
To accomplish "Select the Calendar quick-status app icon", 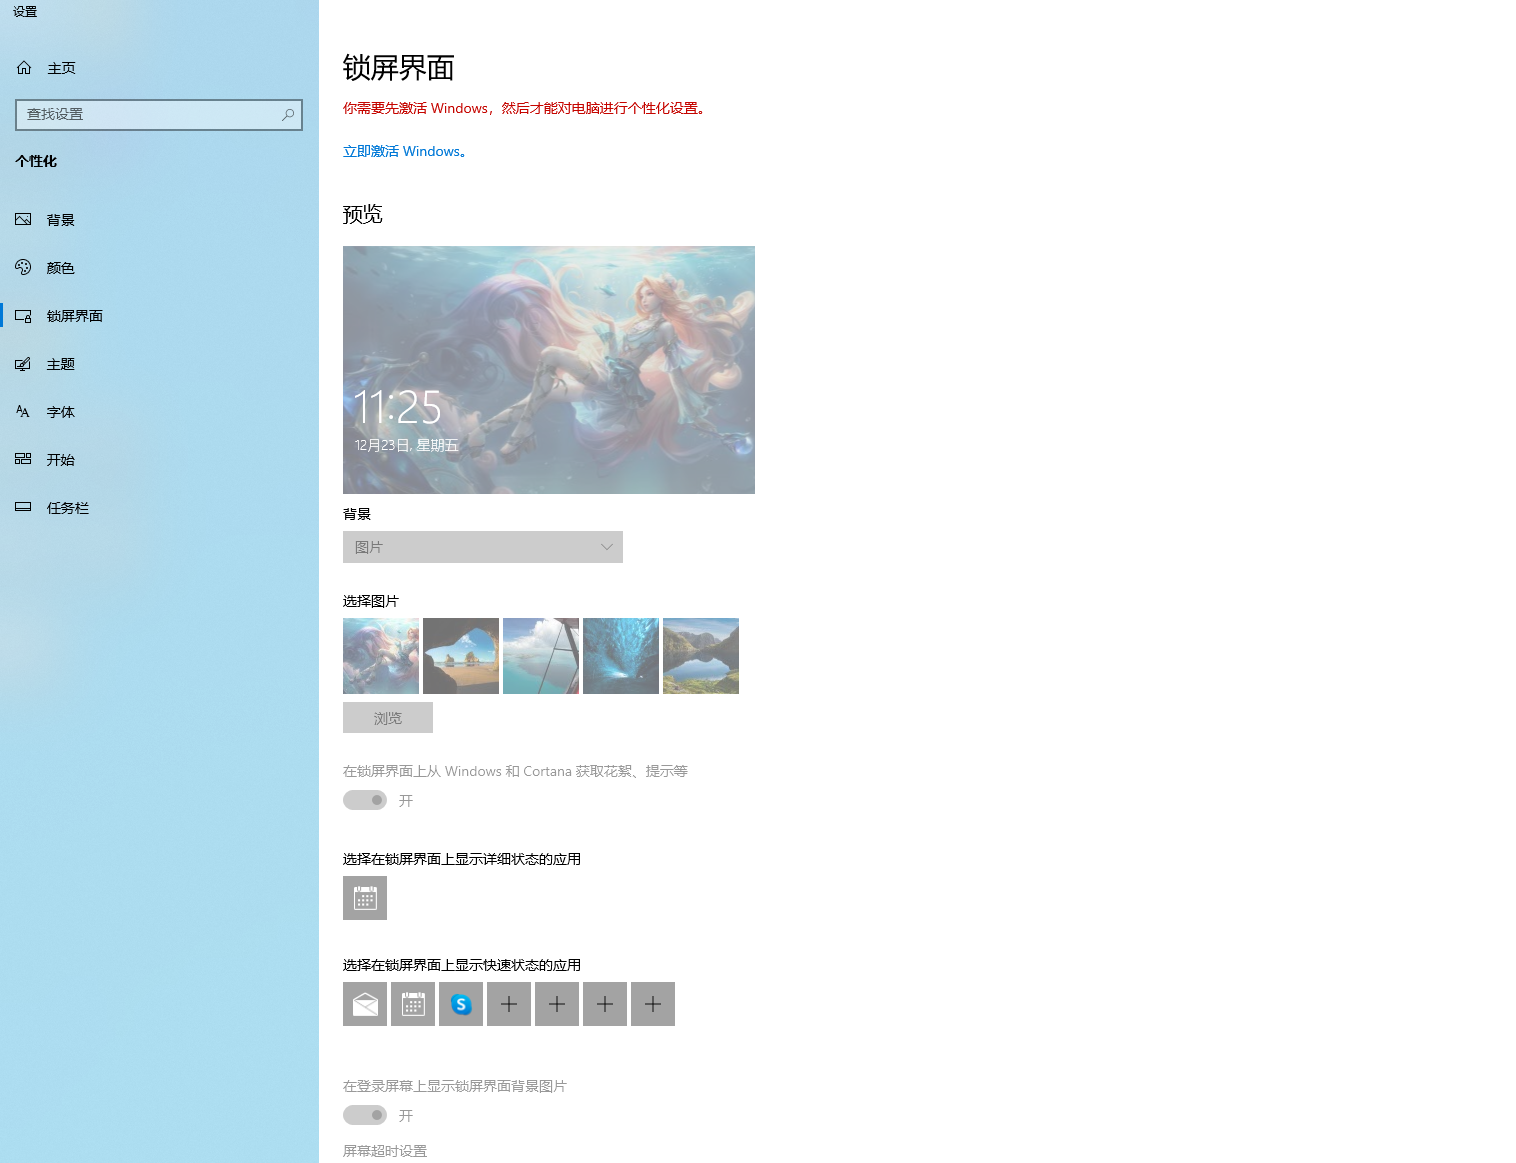I will [413, 1004].
